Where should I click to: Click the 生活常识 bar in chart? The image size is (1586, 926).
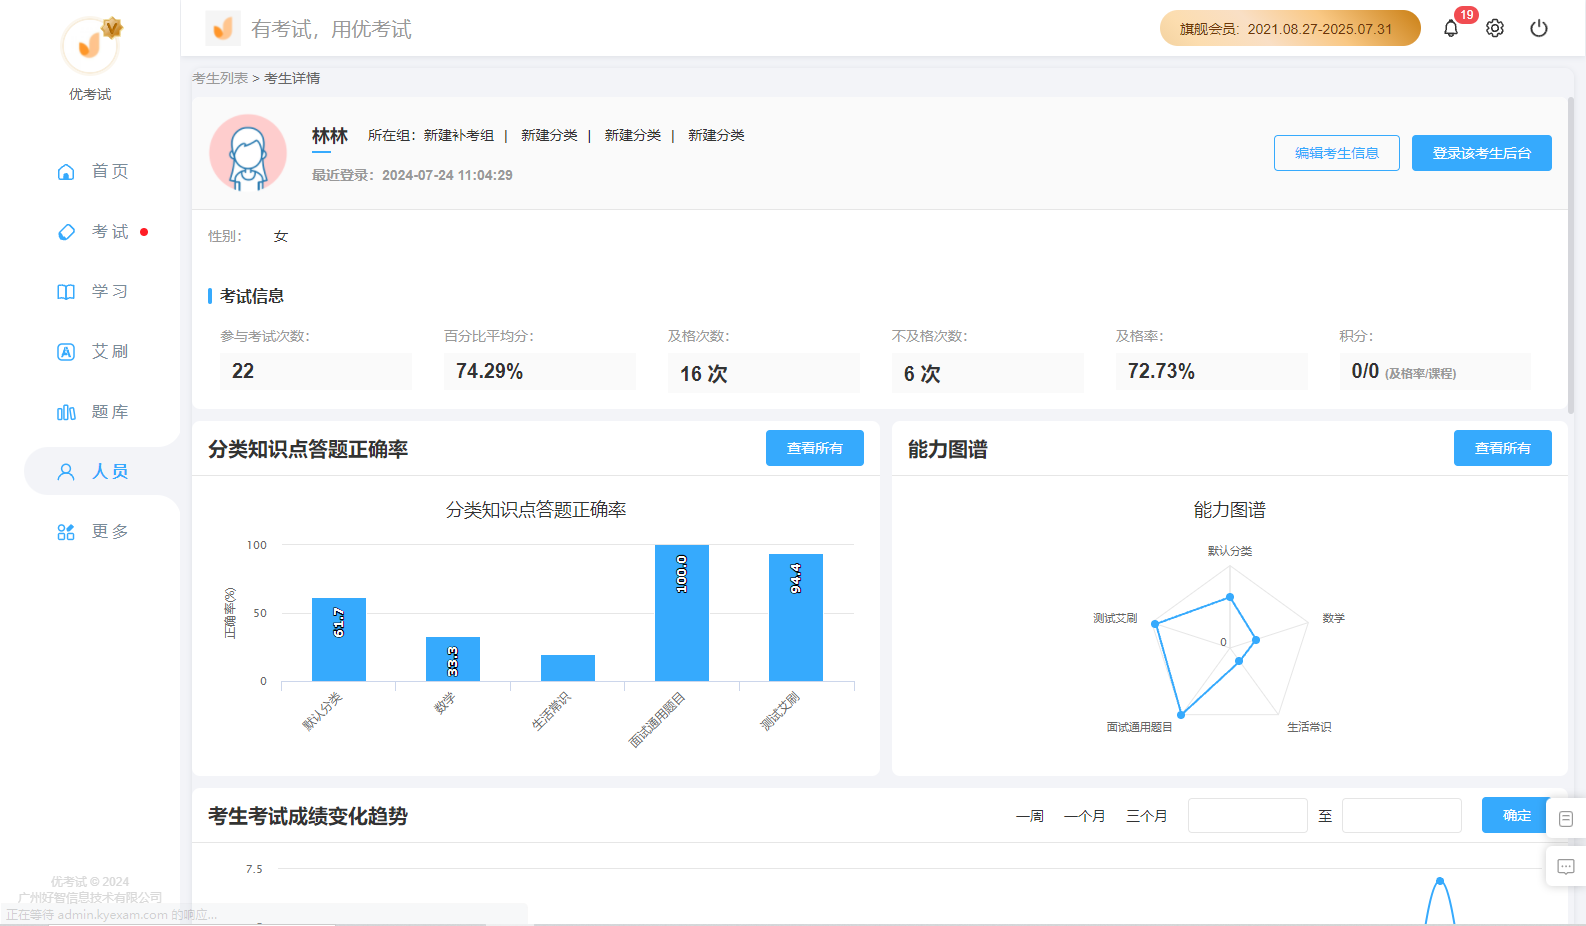(568, 668)
